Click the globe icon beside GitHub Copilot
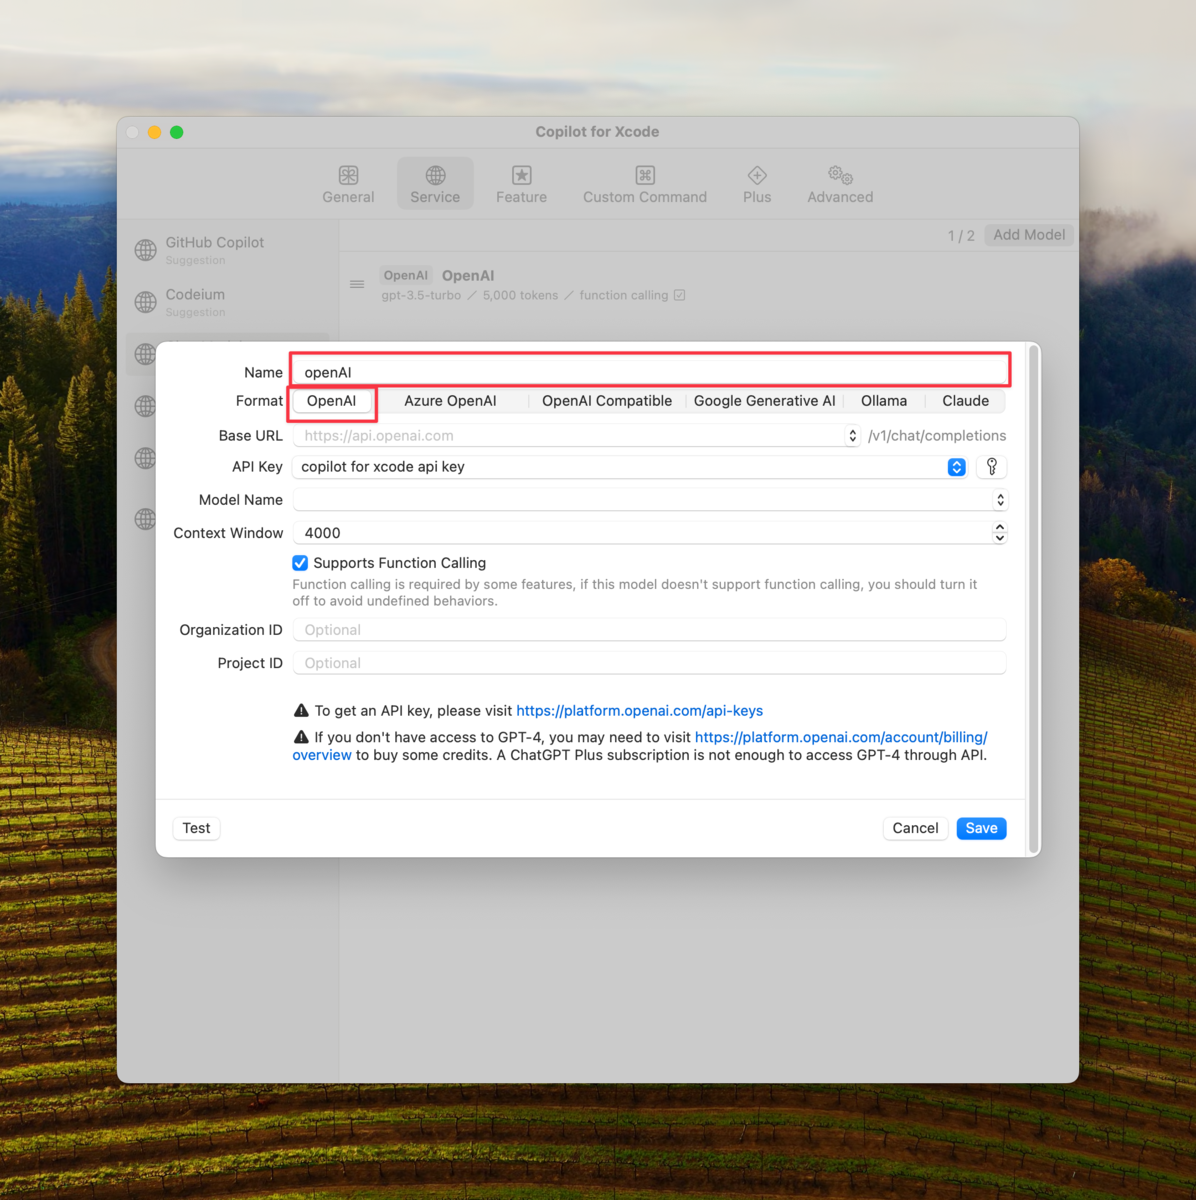Image resolution: width=1196 pixels, height=1200 pixels. click(146, 250)
